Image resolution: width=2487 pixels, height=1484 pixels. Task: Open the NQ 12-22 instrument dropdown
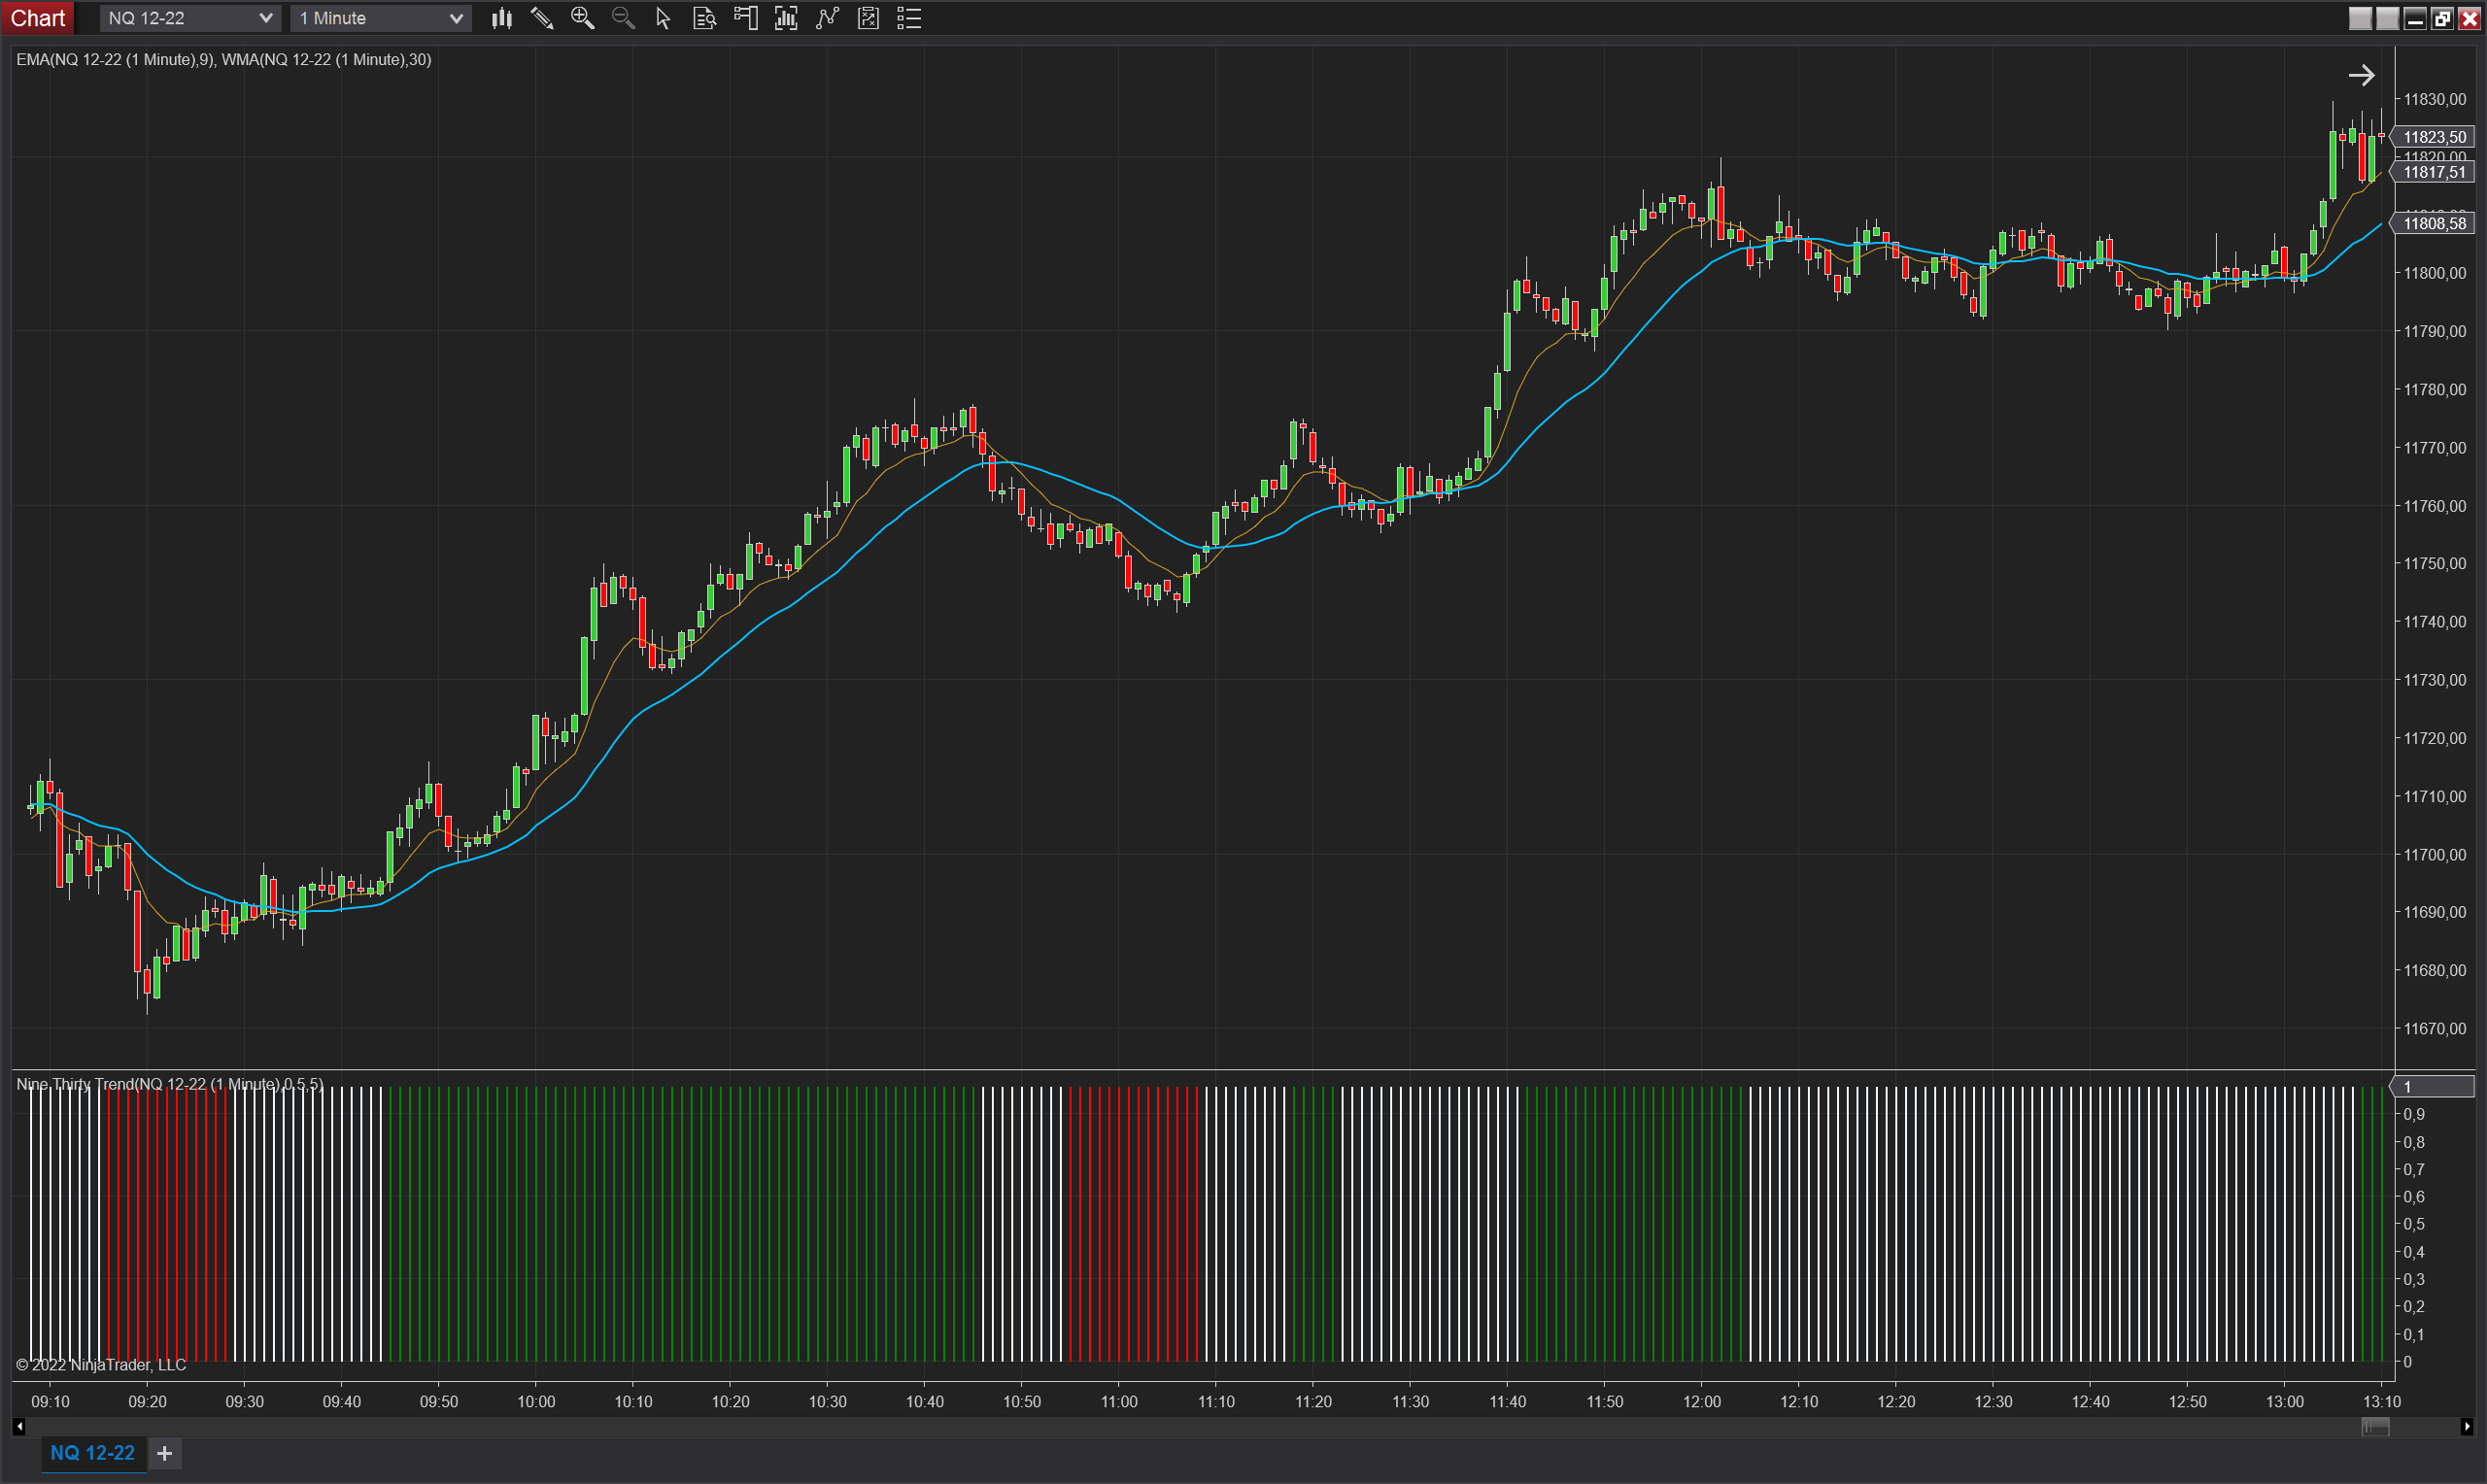[190, 18]
